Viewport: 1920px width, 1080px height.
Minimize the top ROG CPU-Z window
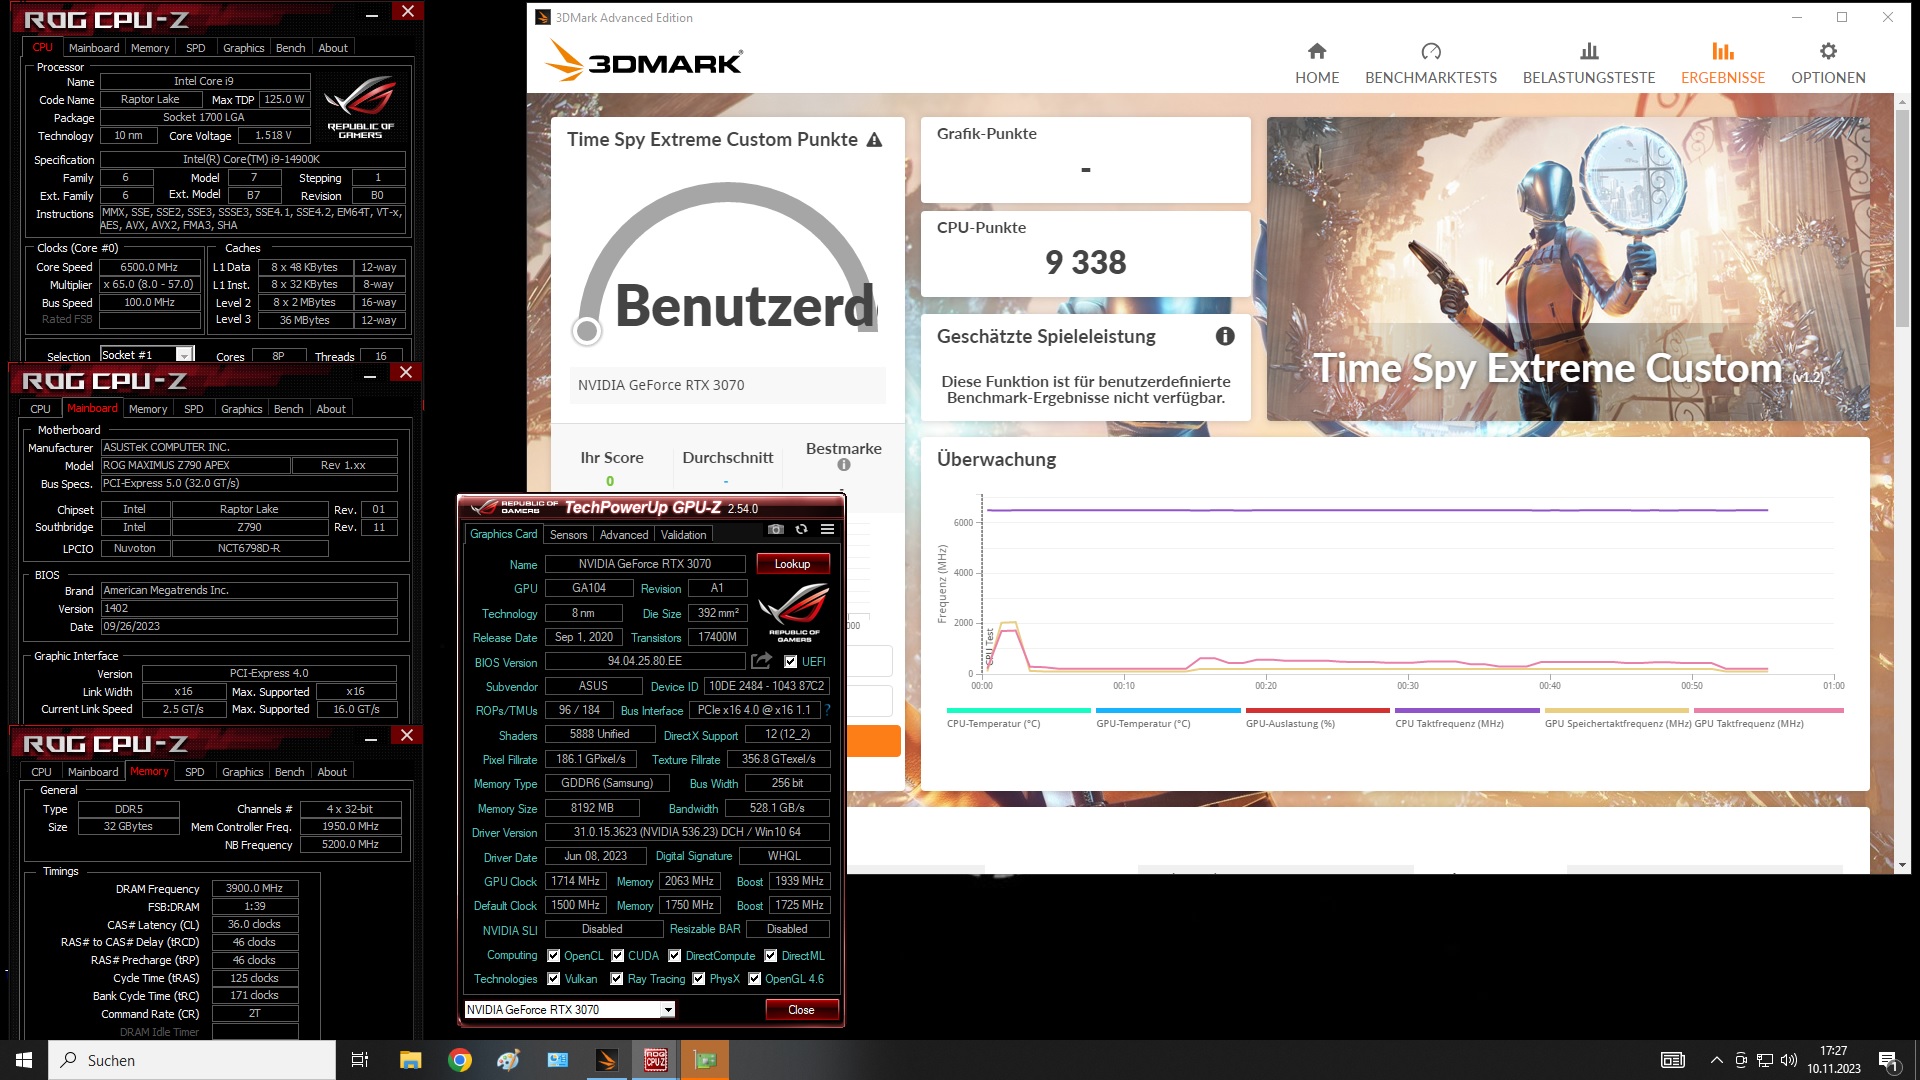(371, 15)
